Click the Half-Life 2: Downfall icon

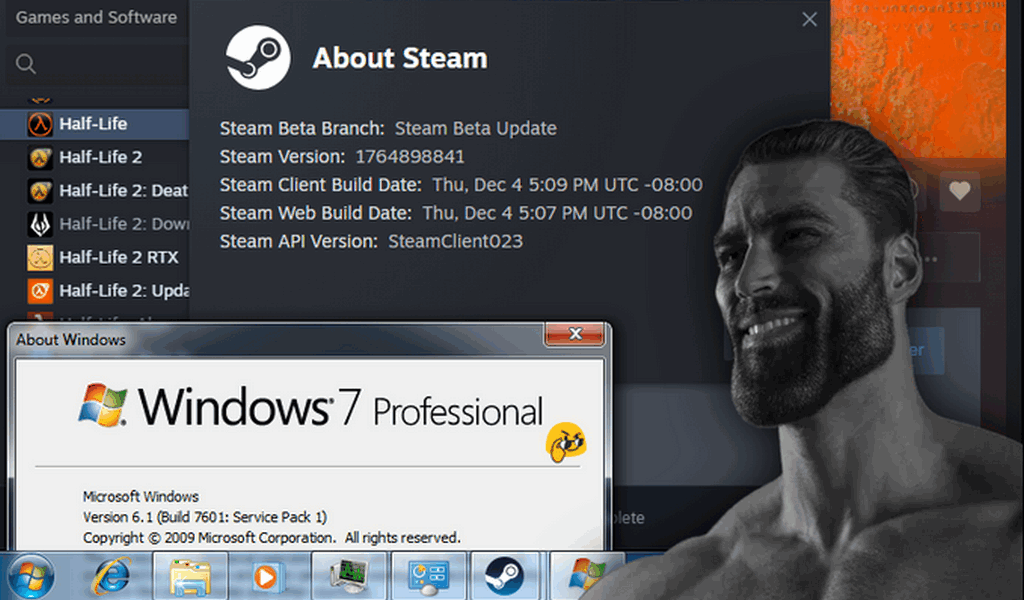click(x=40, y=224)
